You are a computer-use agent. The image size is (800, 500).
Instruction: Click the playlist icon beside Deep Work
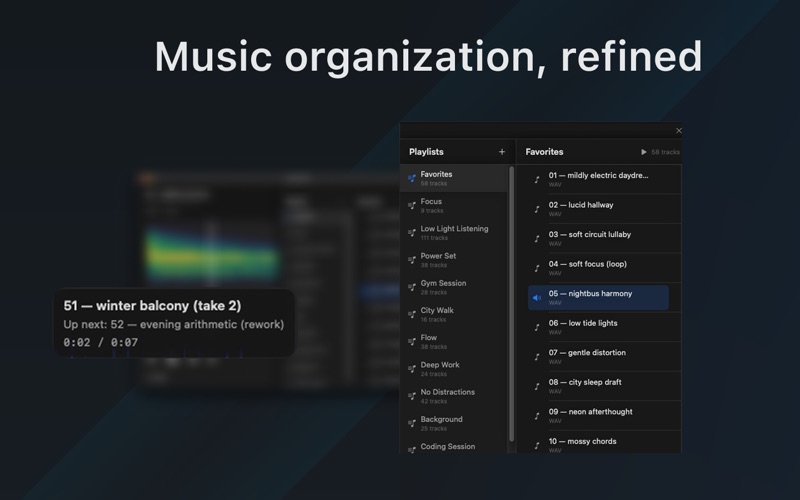[x=412, y=369]
